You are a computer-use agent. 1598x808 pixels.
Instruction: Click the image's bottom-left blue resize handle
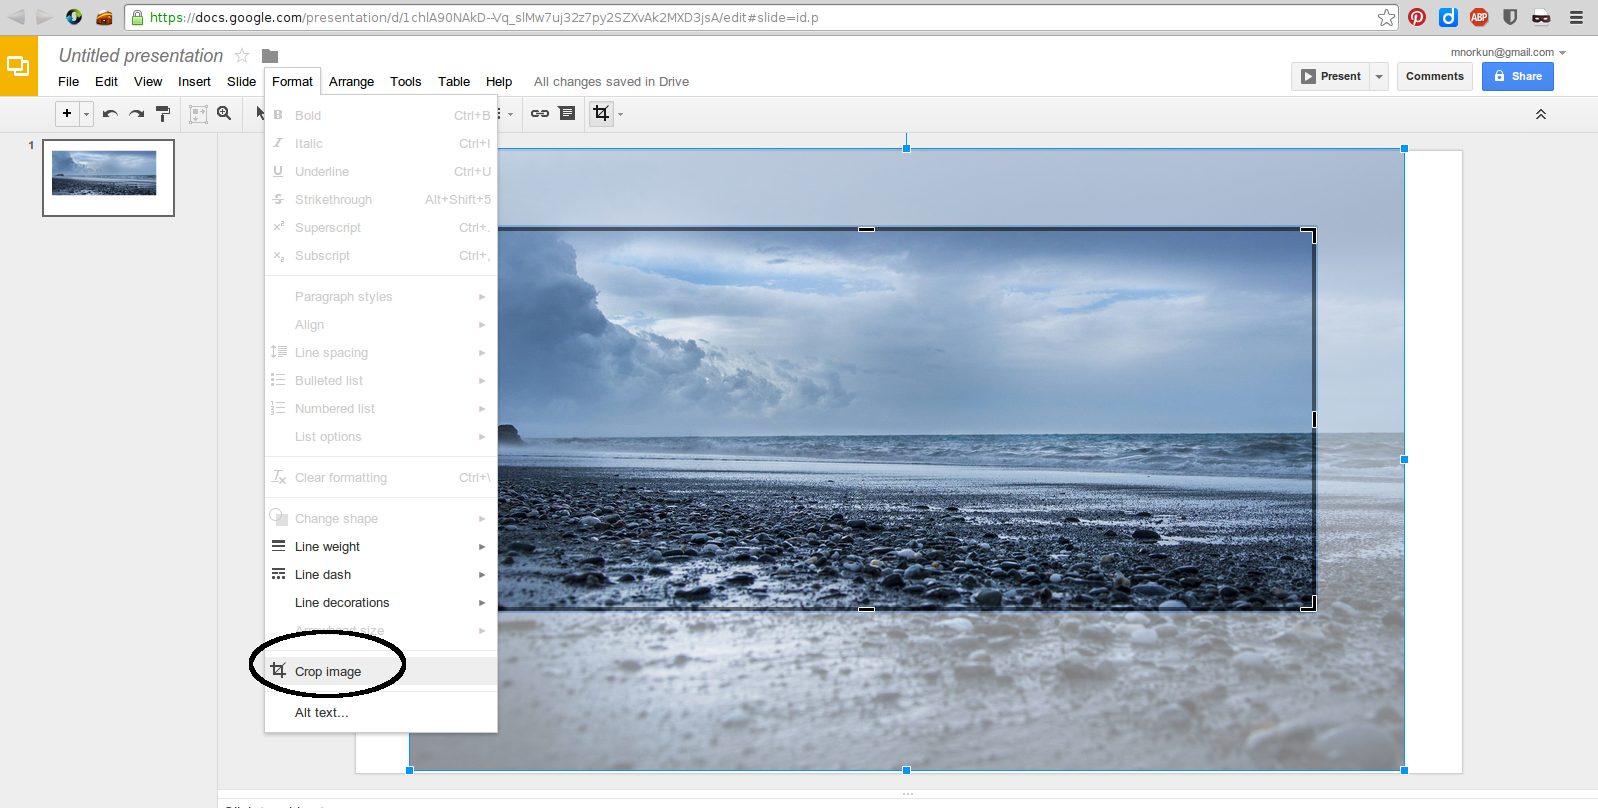coord(410,770)
